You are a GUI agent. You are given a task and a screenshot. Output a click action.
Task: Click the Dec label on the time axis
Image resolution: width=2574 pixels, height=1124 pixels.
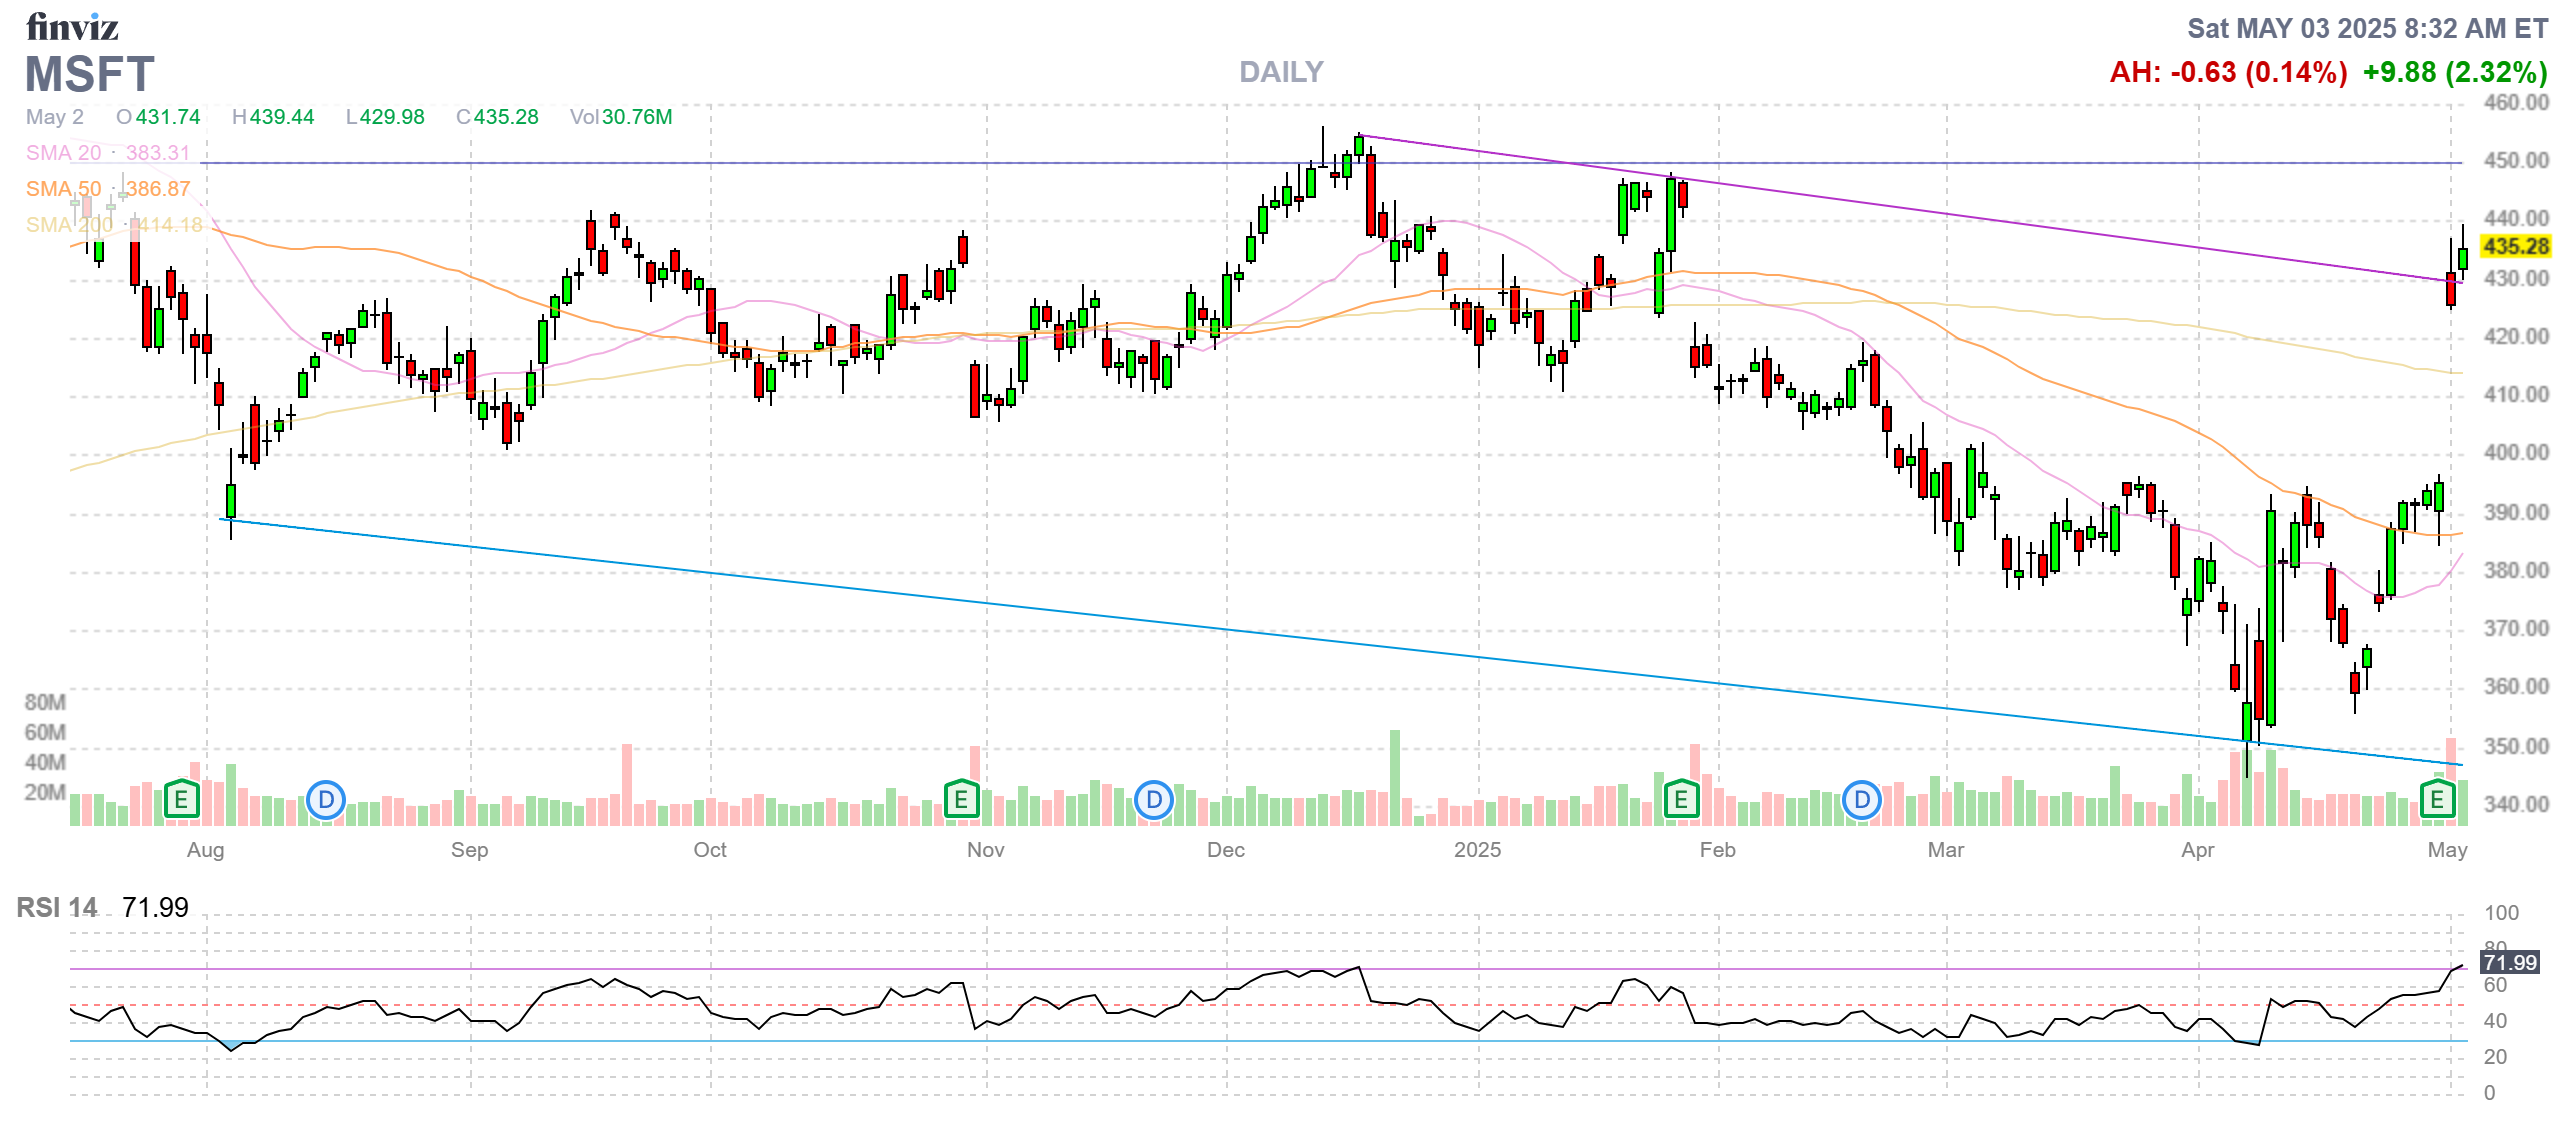pyautogui.click(x=1226, y=850)
